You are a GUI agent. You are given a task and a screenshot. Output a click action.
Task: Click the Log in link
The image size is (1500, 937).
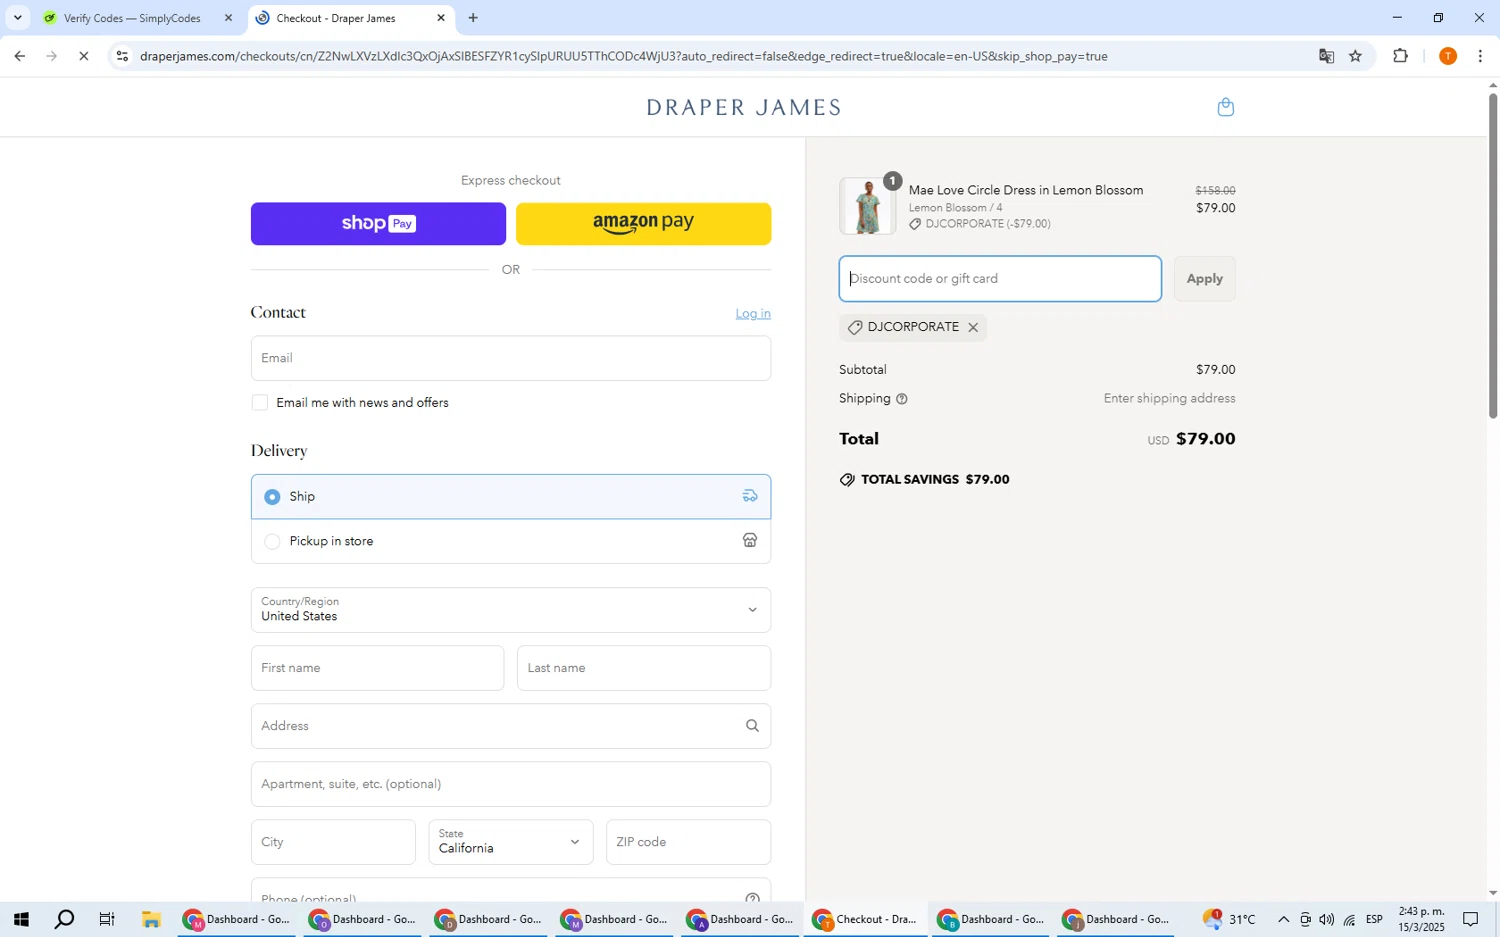753,314
